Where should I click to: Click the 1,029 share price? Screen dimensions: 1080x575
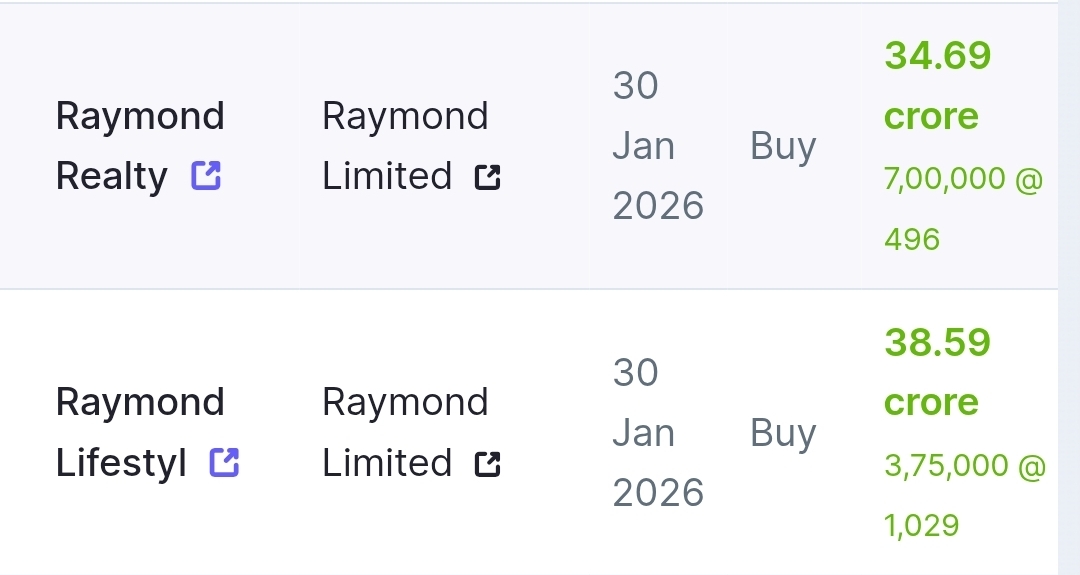(921, 525)
